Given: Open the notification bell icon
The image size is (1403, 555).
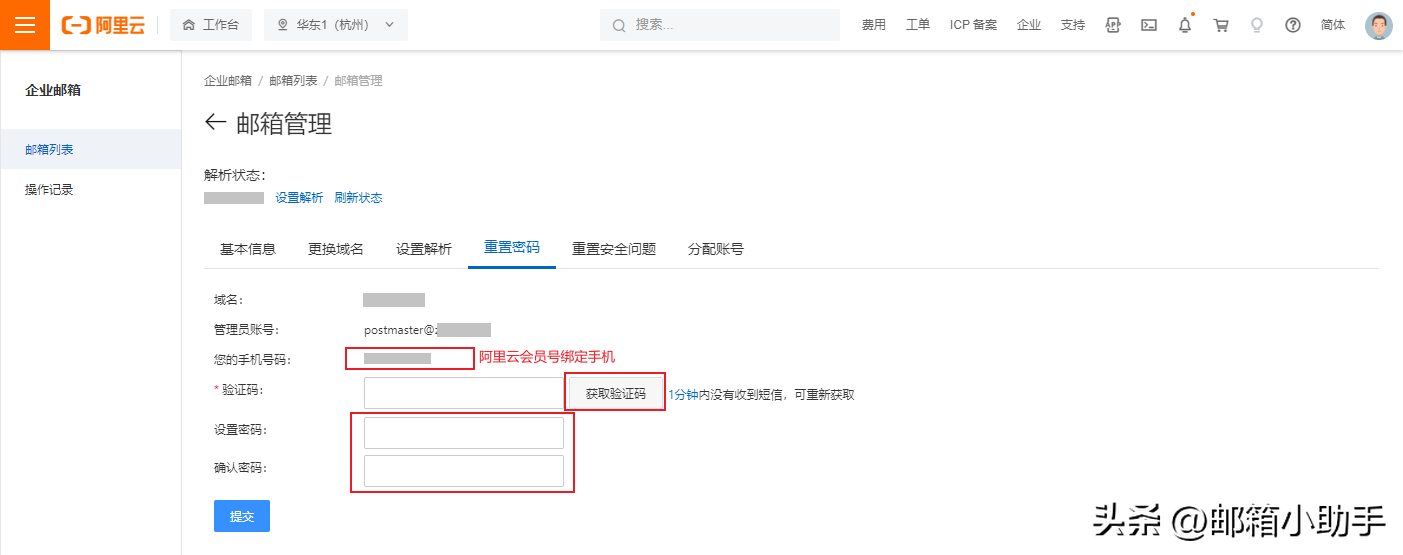Looking at the screenshot, I should click(x=1185, y=25).
